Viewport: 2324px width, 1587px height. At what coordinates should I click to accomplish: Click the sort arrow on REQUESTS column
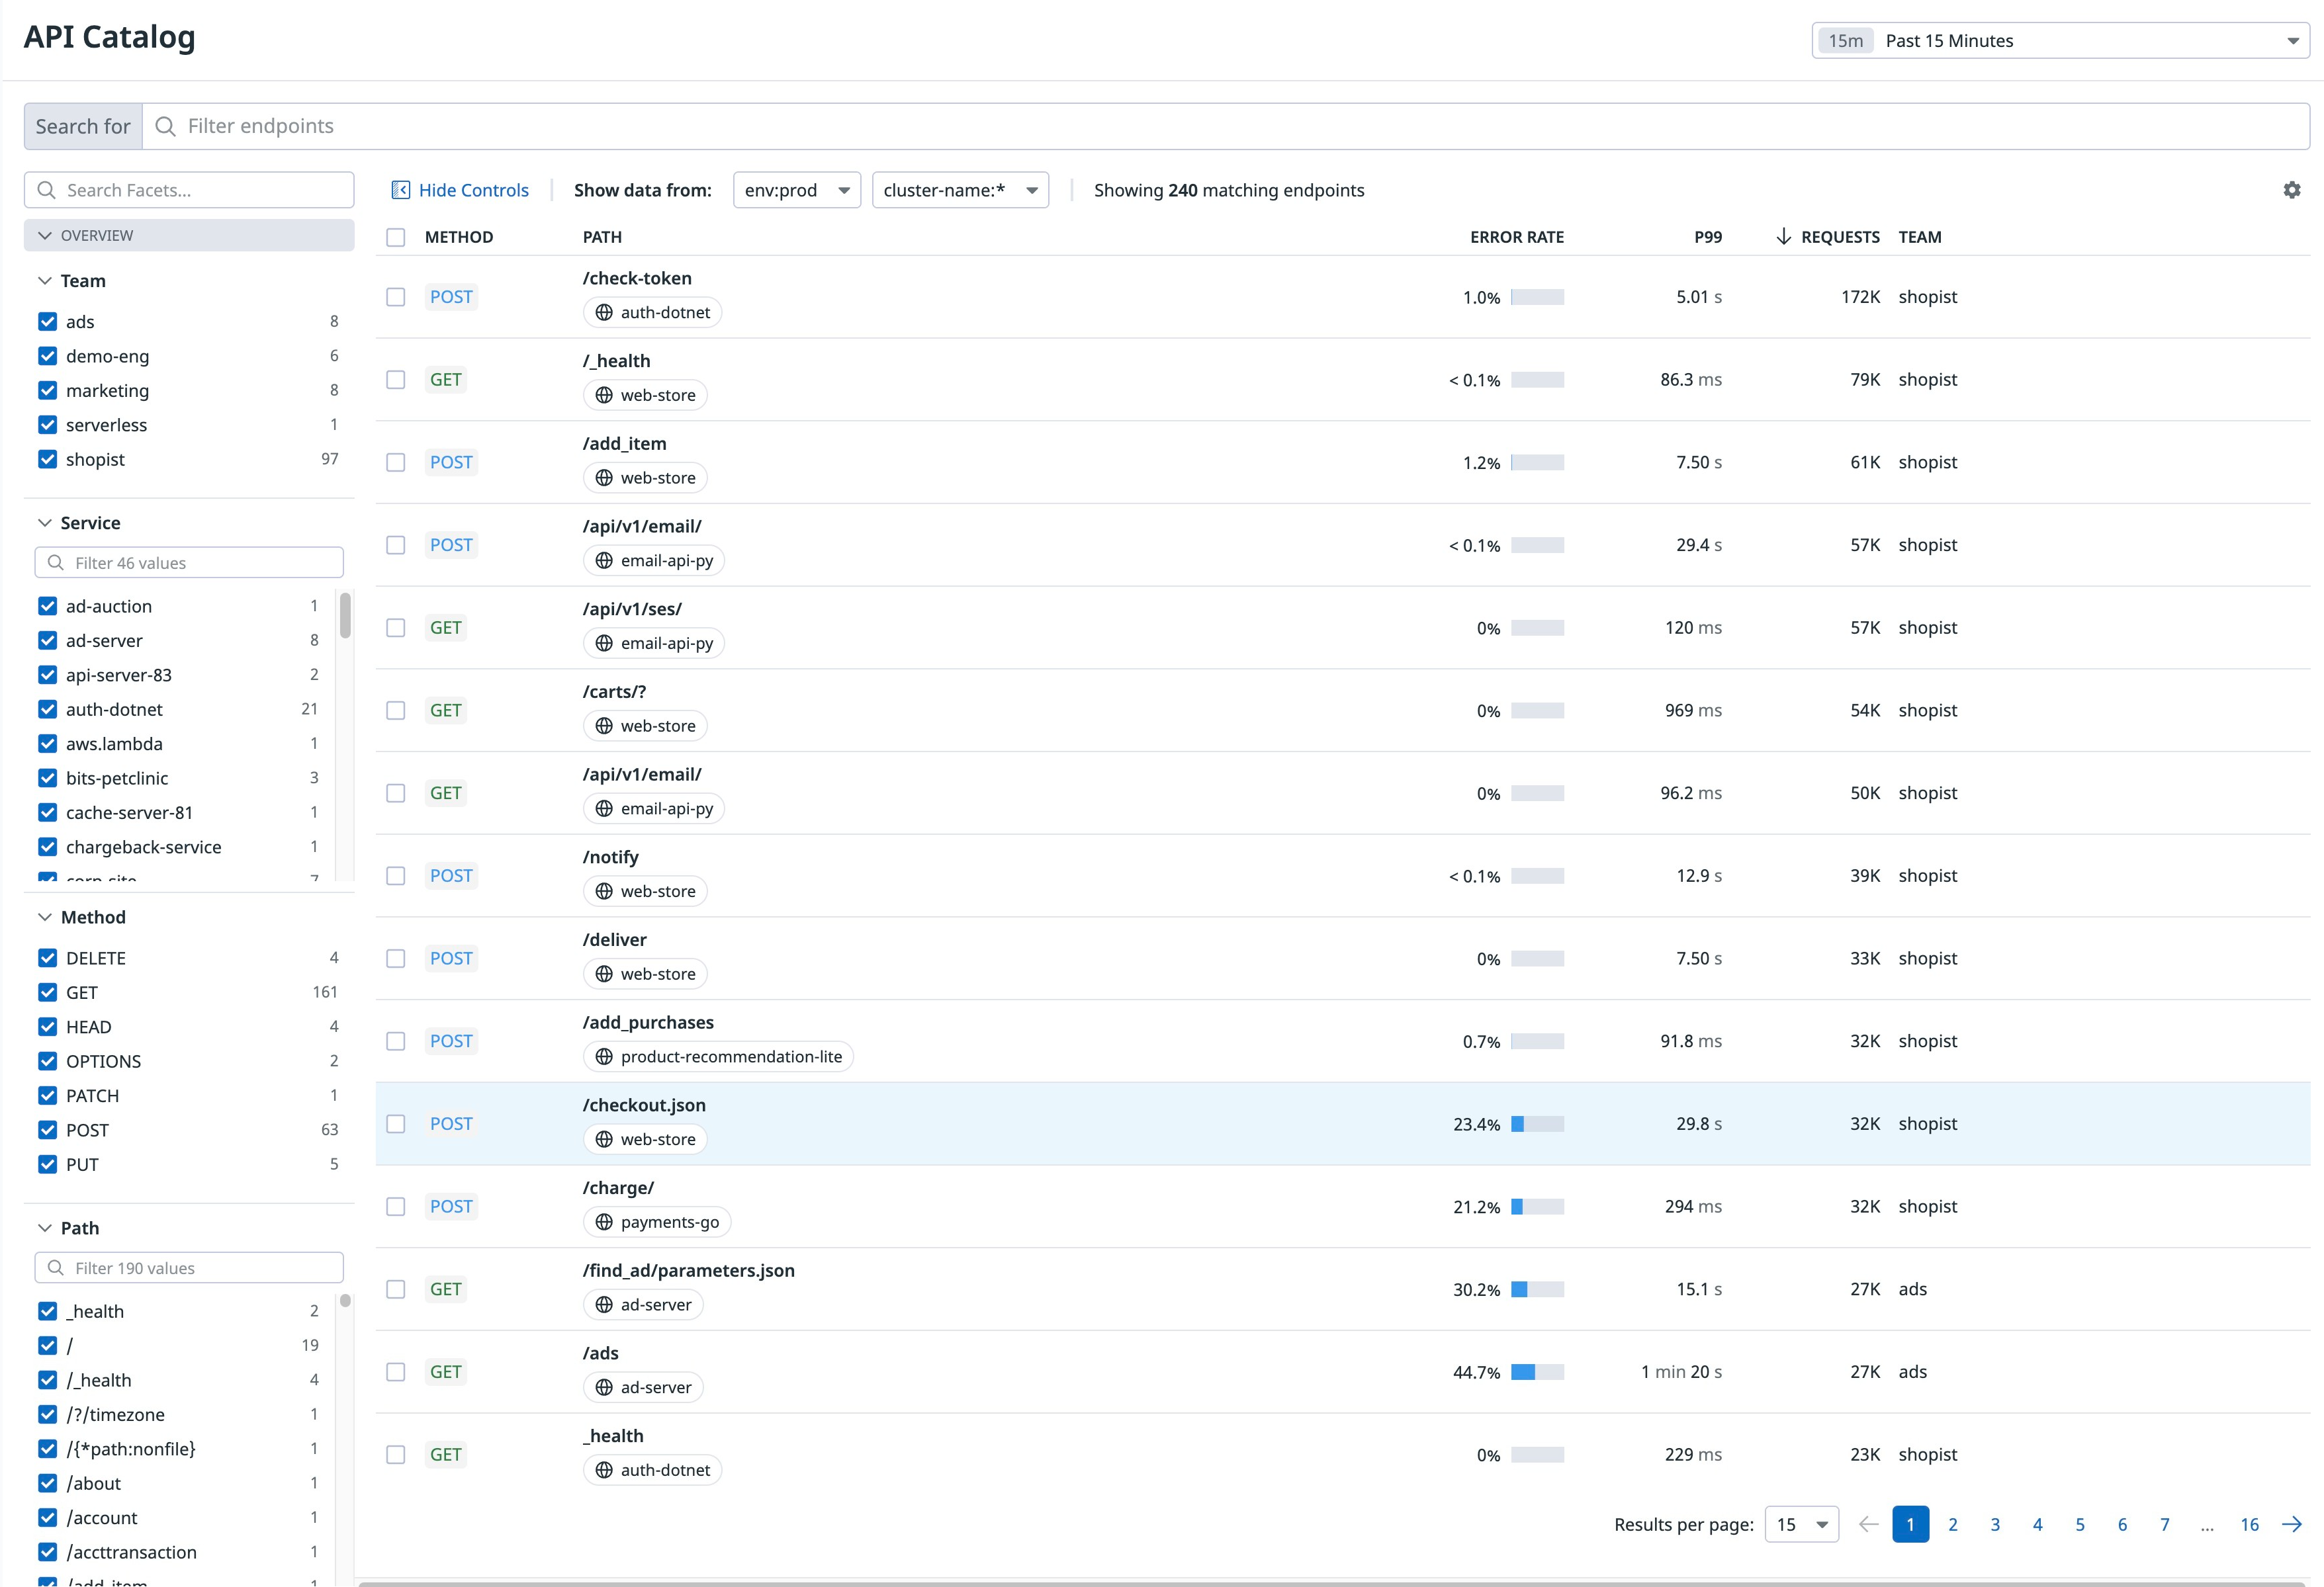click(x=1784, y=236)
